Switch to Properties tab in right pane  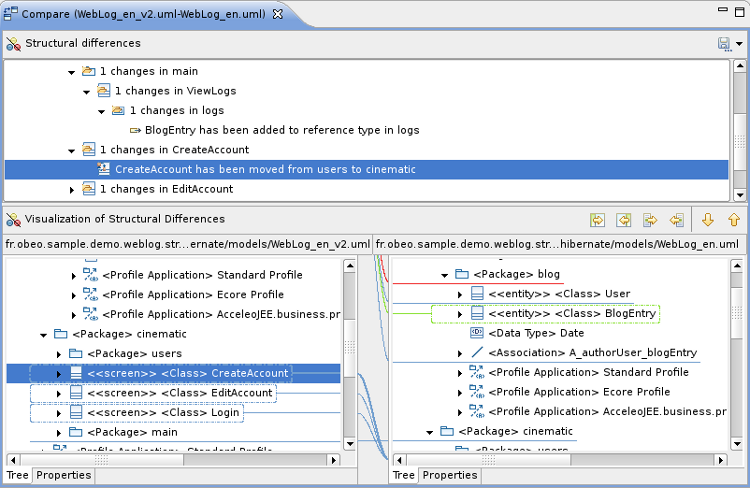coord(449,476)
